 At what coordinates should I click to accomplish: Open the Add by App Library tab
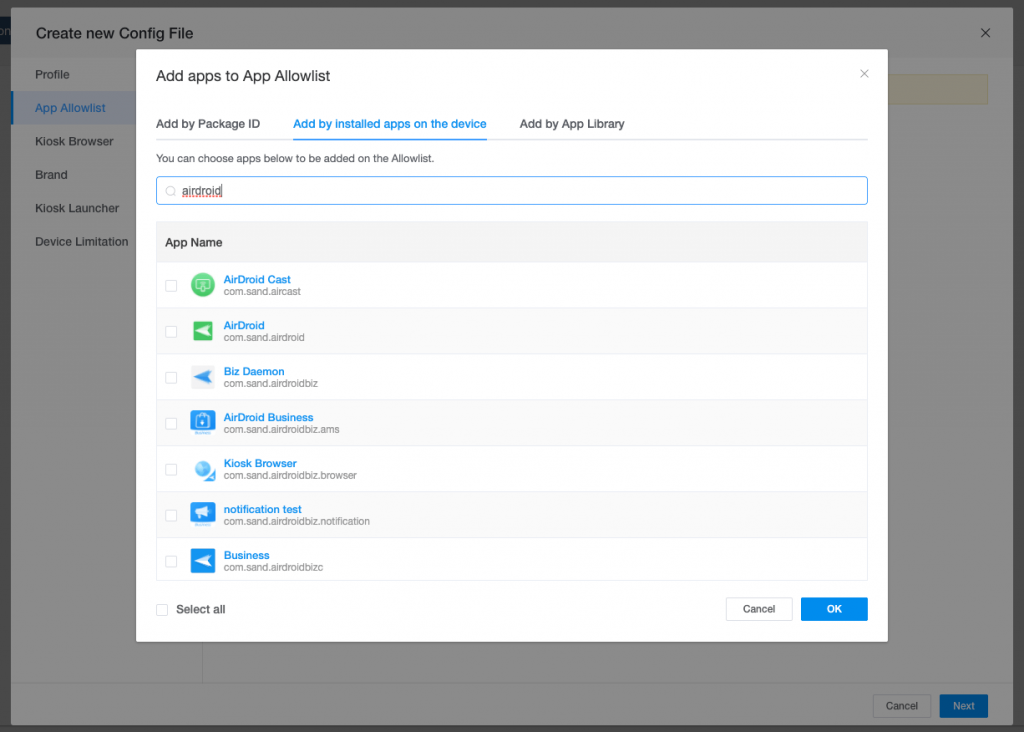572,123
